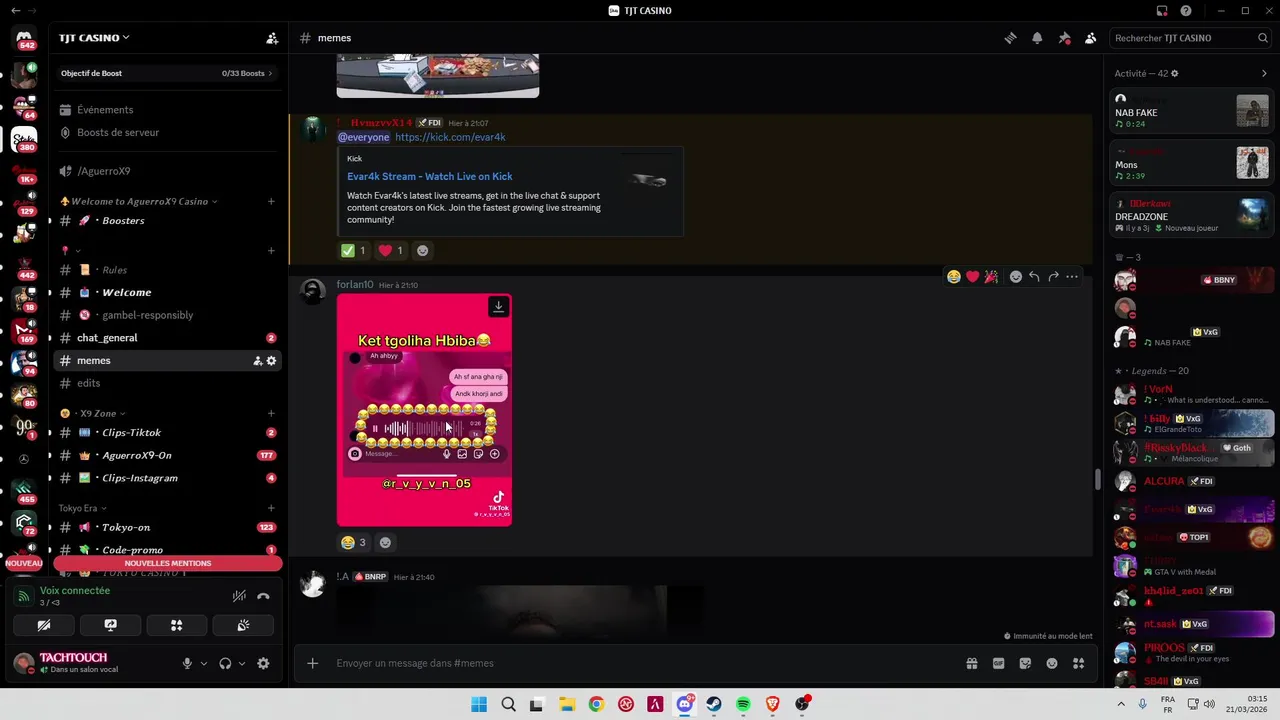Image resolution: width=1280 pixels, height=720 pixels.
Task: Open the help icon in title bar
Action: coord(1186,11)
